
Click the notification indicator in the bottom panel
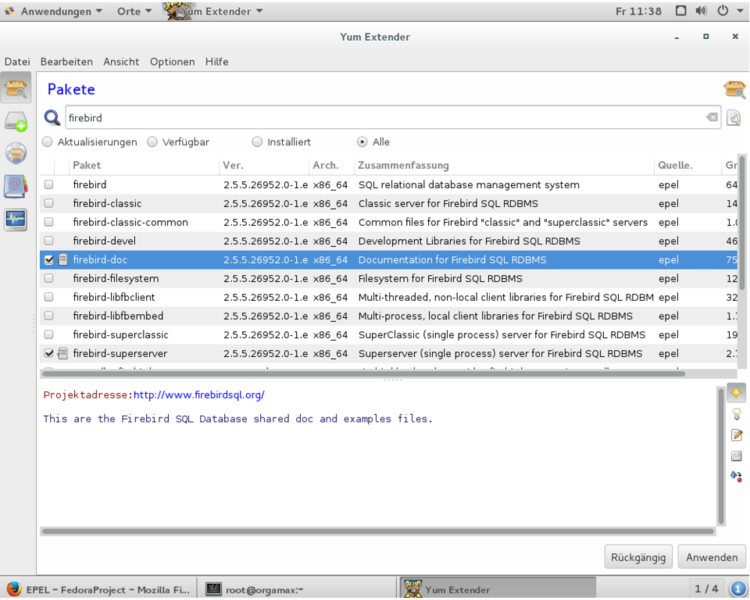739,589
